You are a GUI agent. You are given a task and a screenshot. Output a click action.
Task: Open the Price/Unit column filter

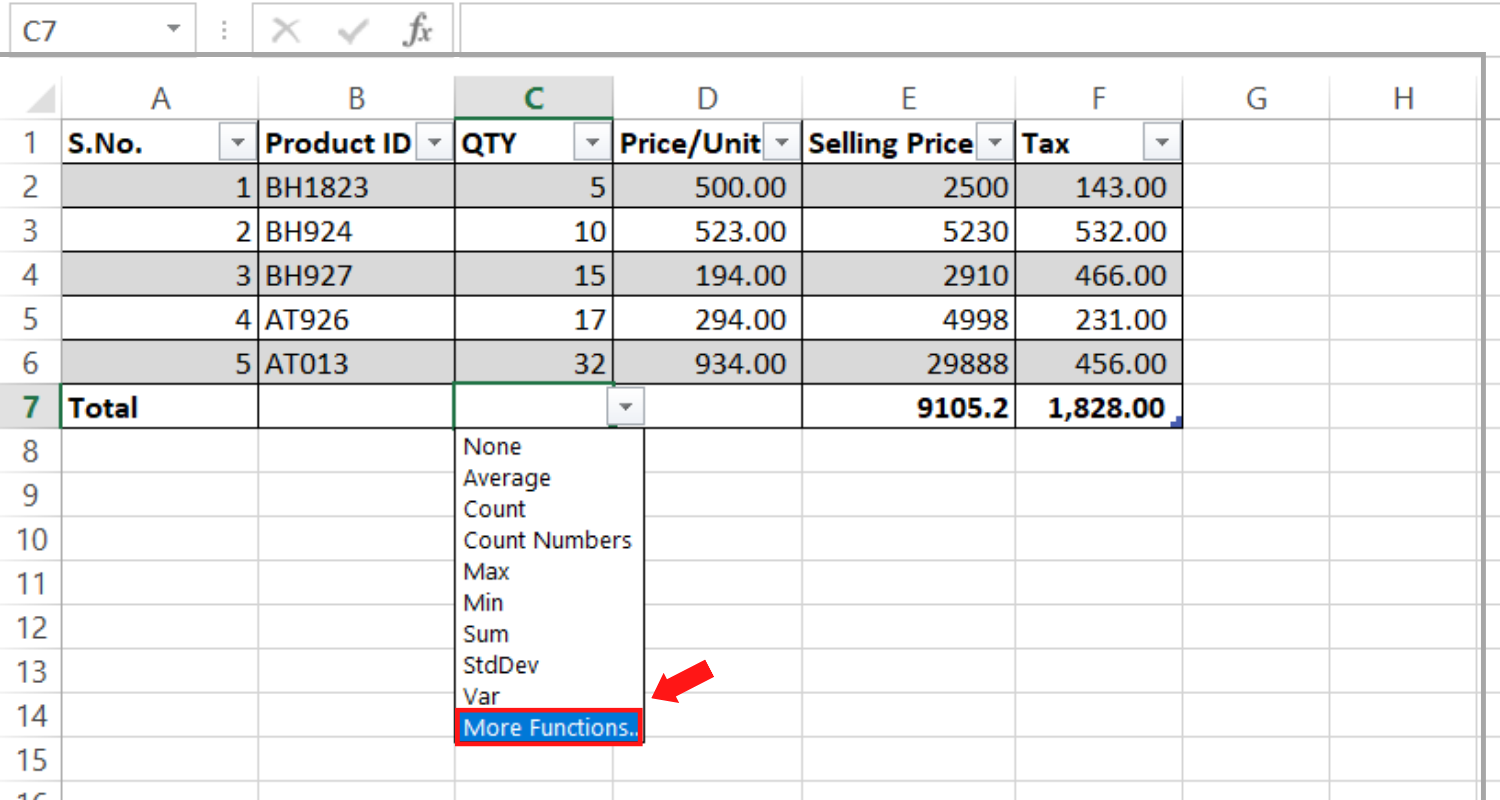(781, 143)
